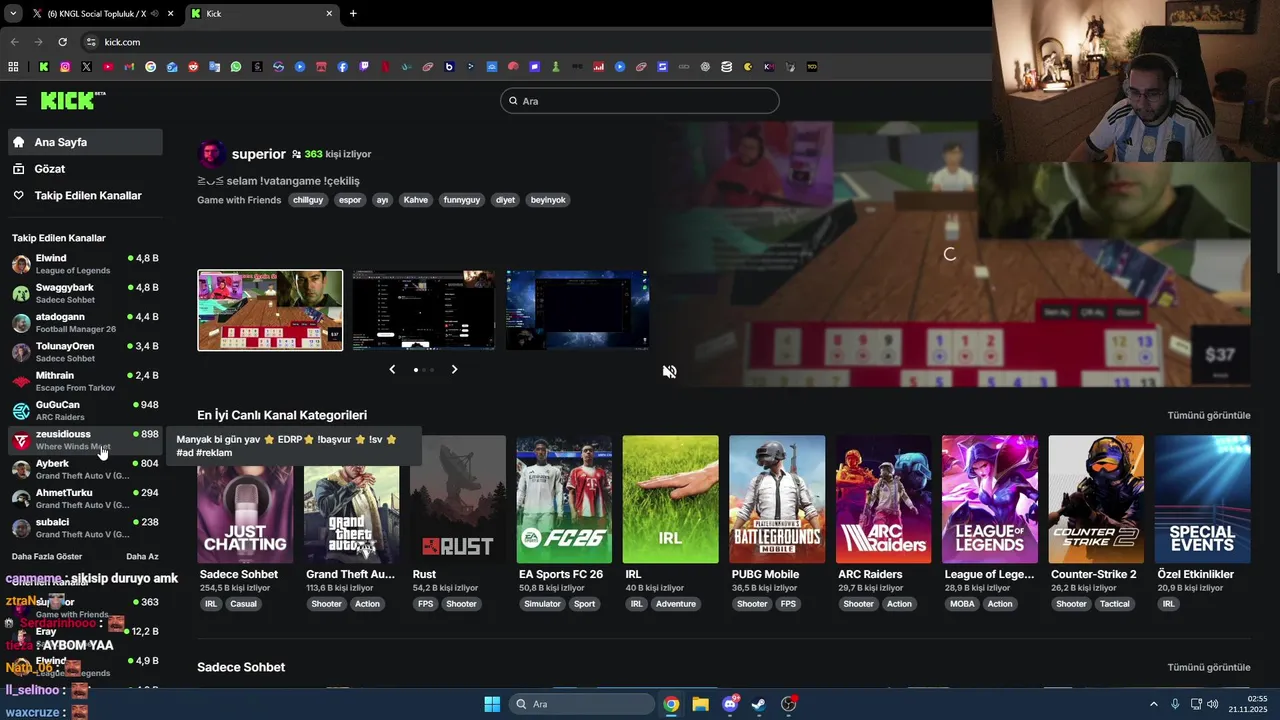Select the espor tag

(350, 200)
